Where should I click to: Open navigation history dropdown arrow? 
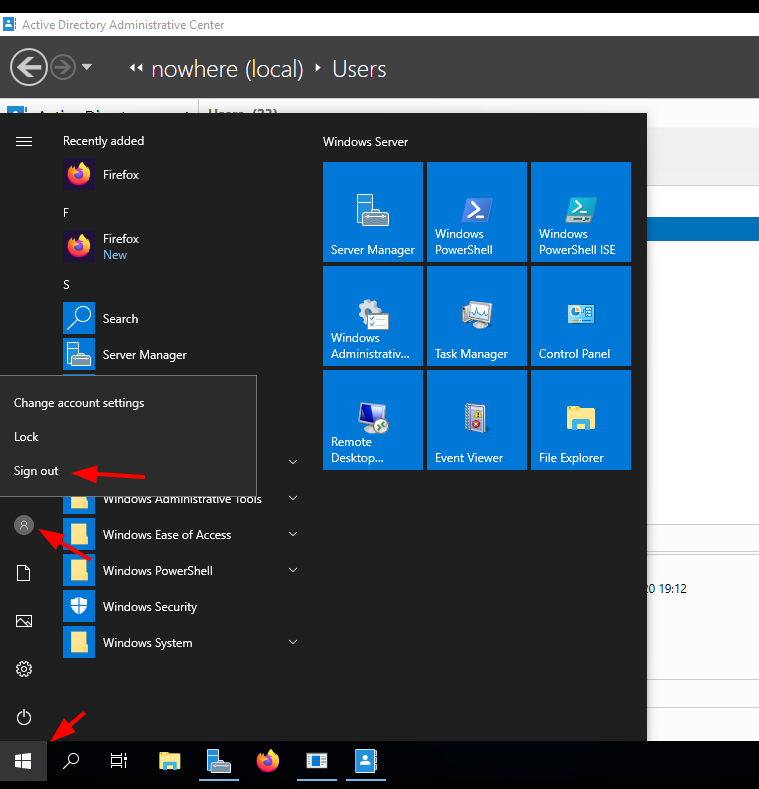coord(87,66)
